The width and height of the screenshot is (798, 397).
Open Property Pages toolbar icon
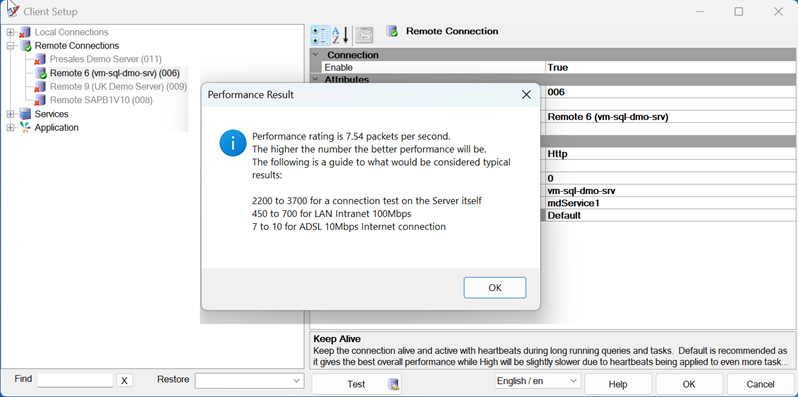pos(364,35)
